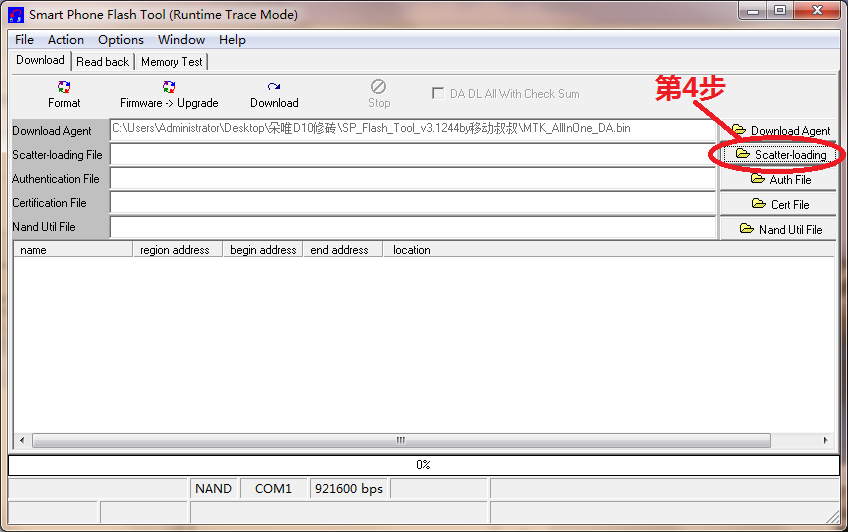Open the Help menu

(232, 39)
